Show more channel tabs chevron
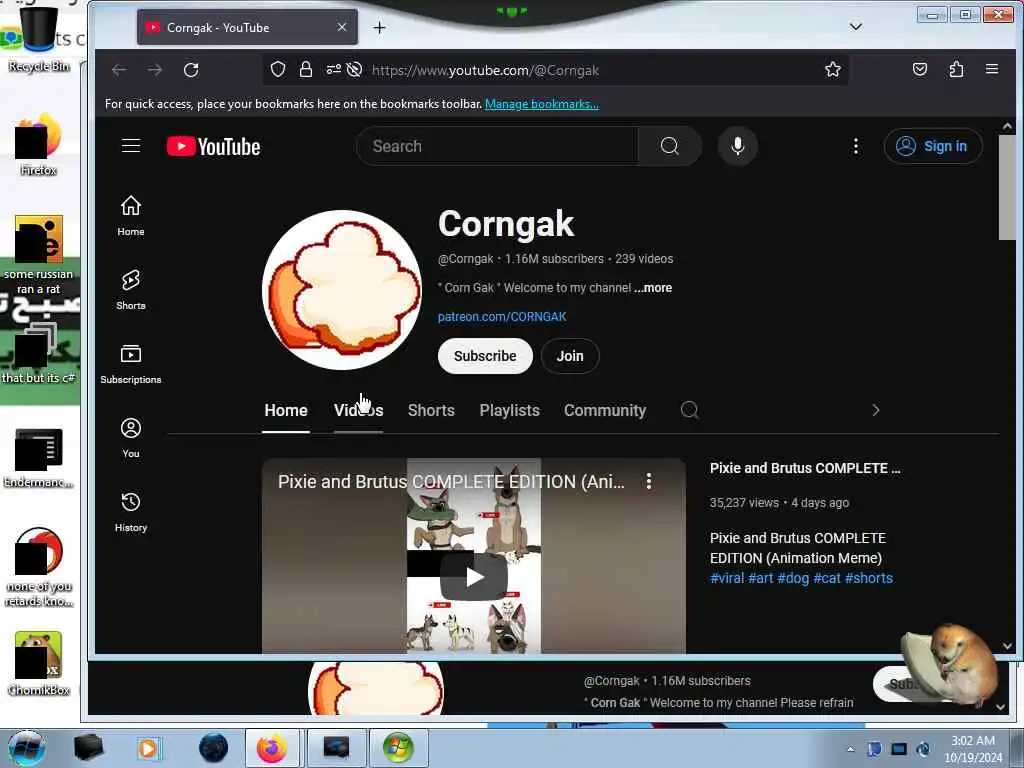Viewport: 1024px width, 768px height. [x=876, y=410]
